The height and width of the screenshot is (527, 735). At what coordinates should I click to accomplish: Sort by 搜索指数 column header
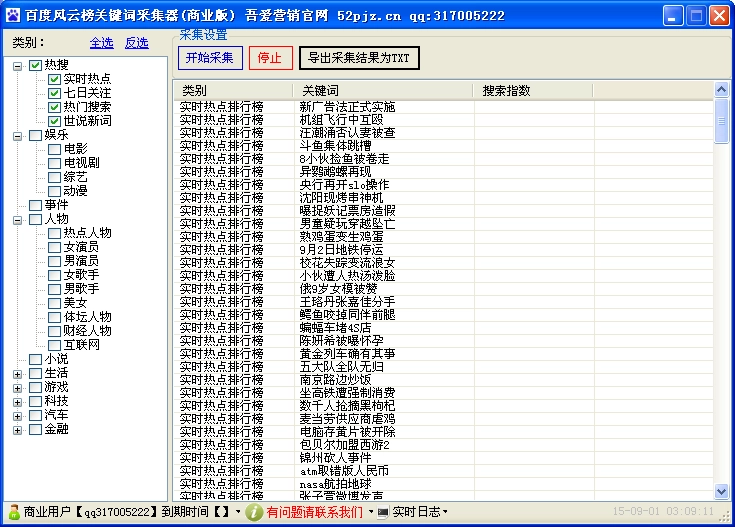(x=533, y=90)
